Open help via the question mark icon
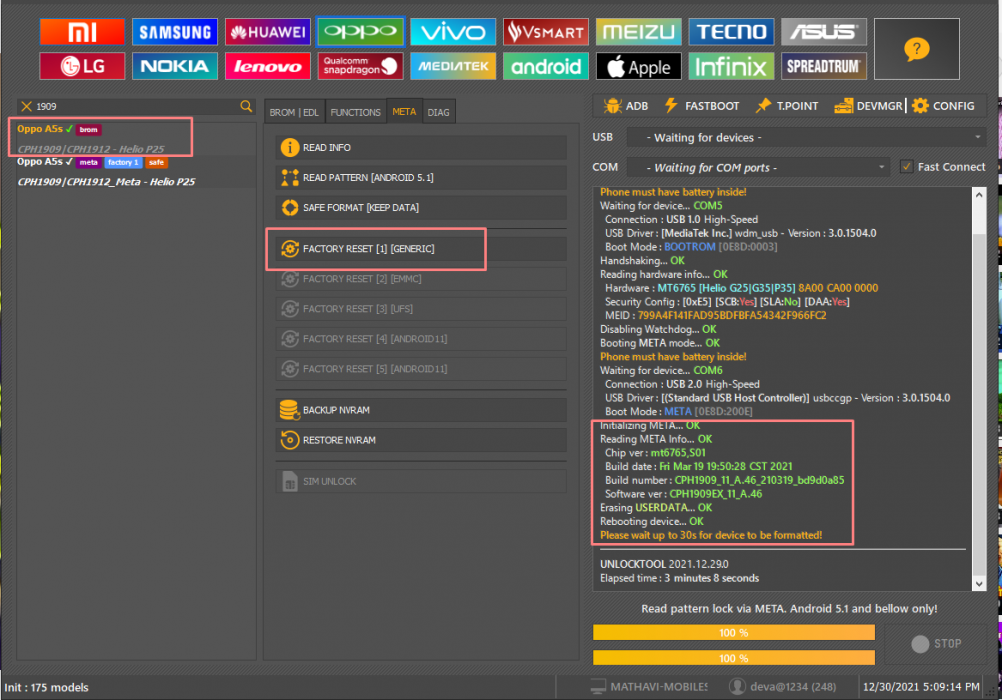 [916, 49]
